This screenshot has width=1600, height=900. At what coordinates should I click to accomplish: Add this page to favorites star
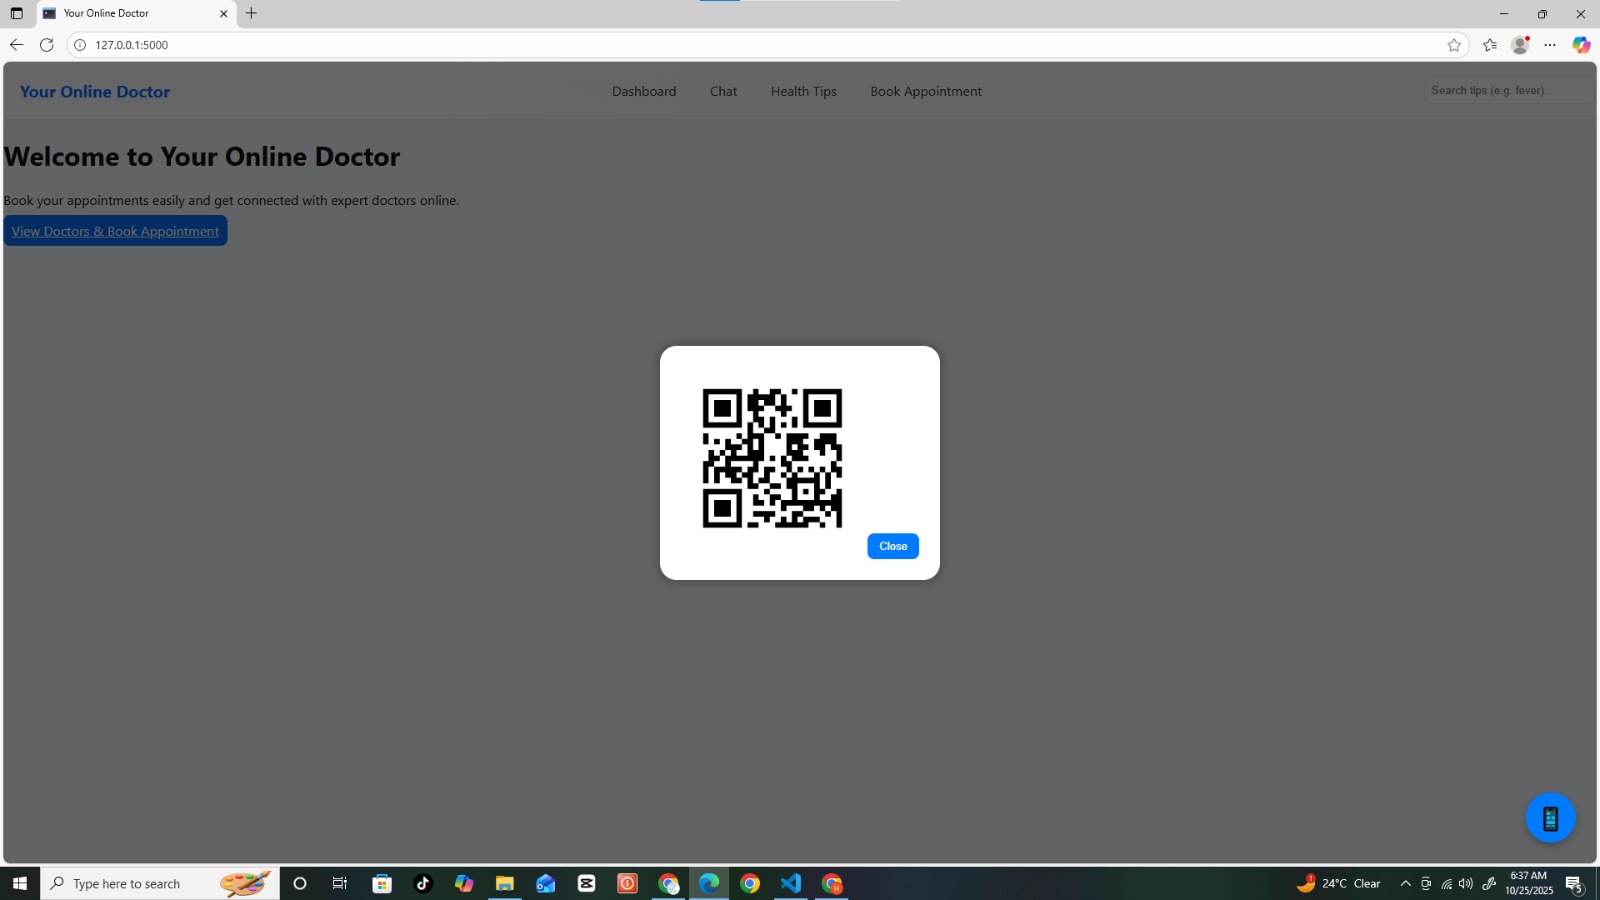click(x=1454, y=45)
